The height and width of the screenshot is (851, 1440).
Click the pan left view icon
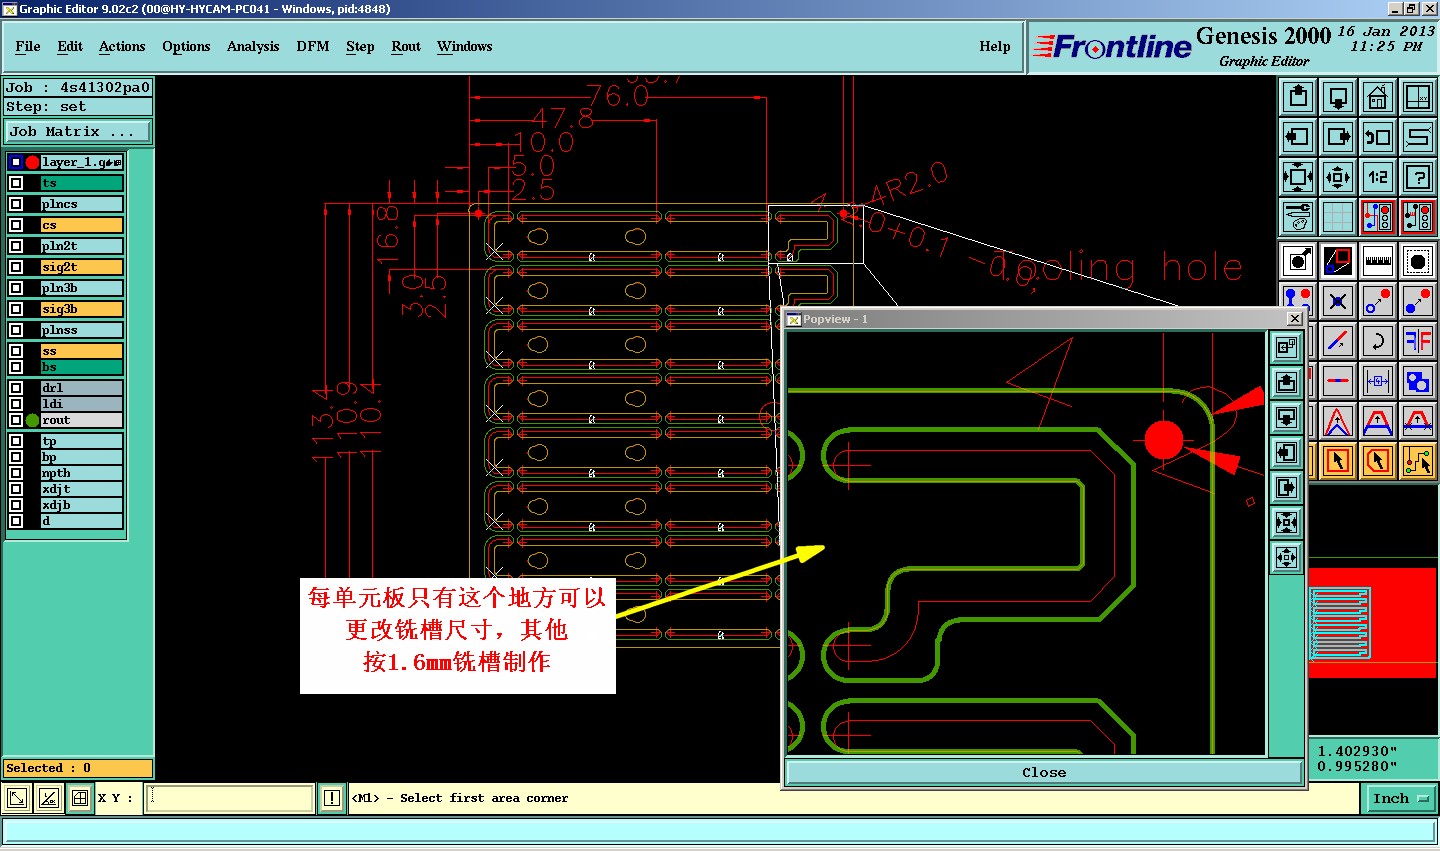1298,137
